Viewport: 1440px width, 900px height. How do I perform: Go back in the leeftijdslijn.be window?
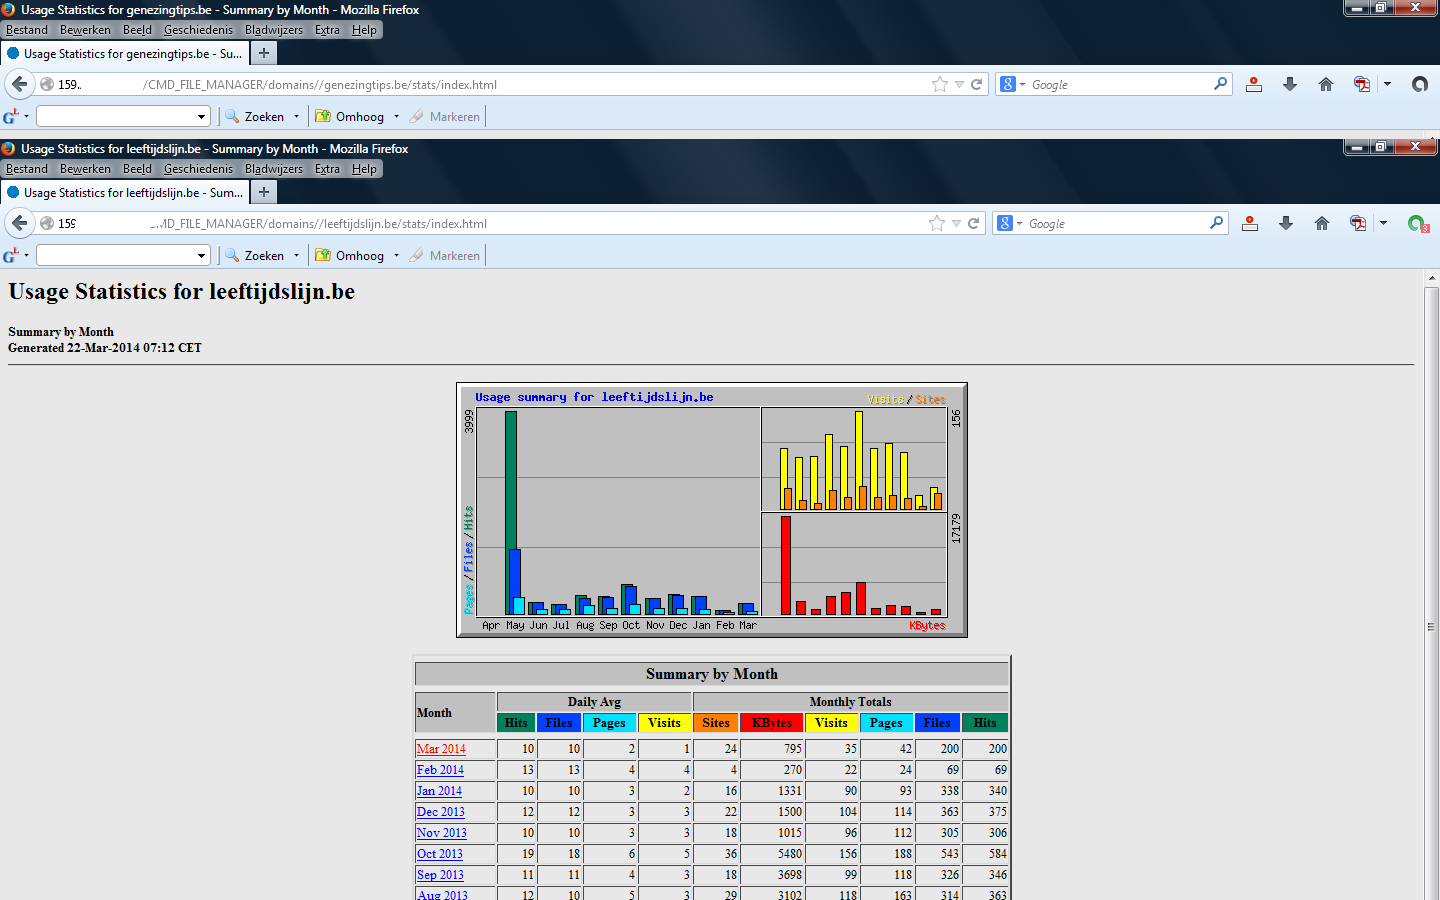pyautogui.click(x=19, y=223)
